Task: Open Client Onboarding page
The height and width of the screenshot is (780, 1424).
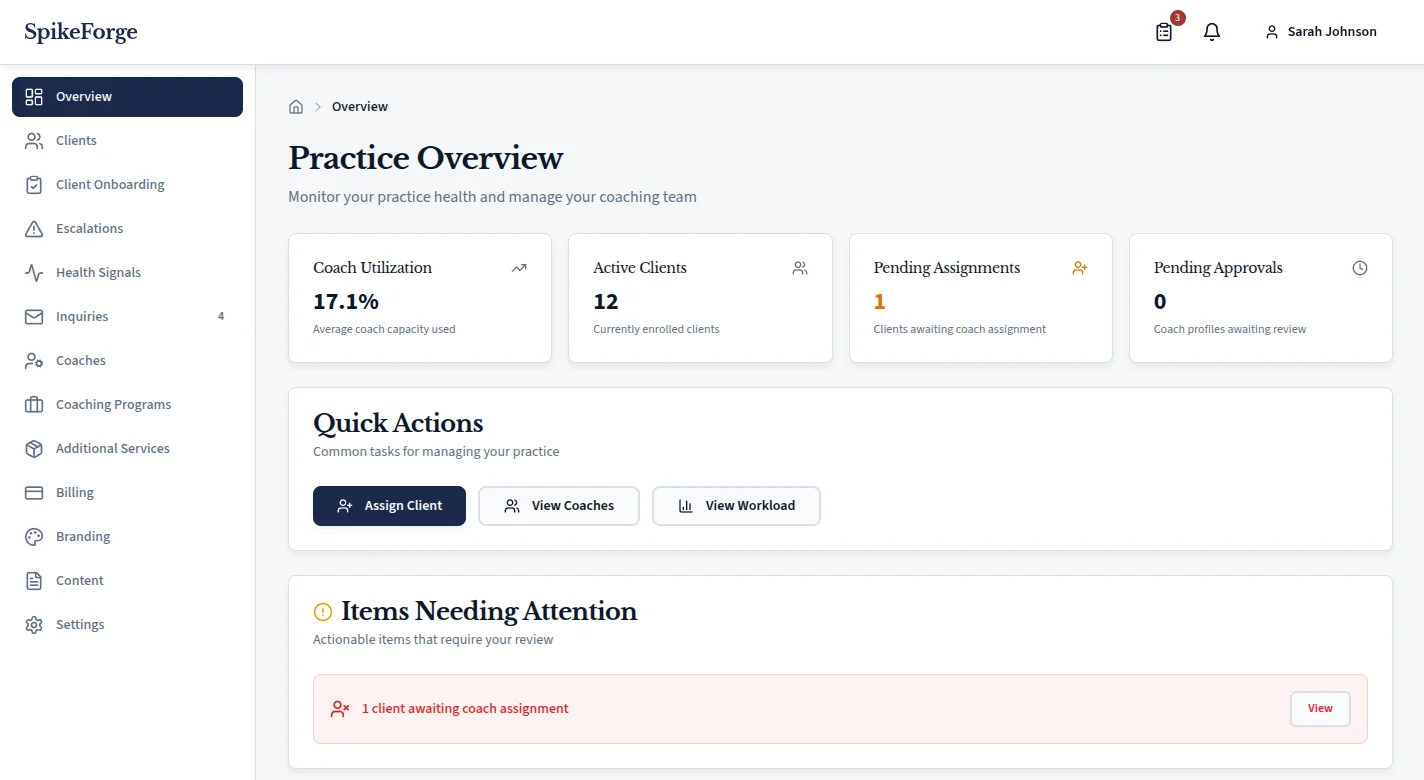Action: (127, 185)
